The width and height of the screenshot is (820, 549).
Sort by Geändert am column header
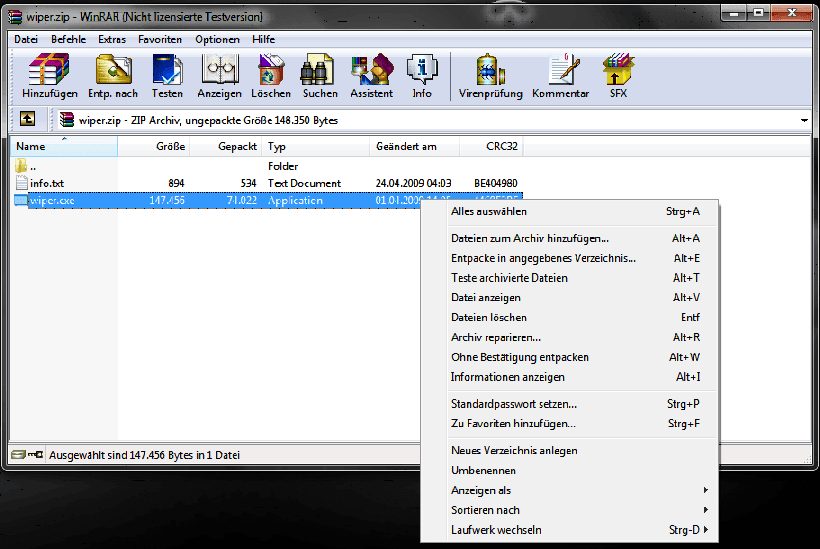tap(414, 146)
